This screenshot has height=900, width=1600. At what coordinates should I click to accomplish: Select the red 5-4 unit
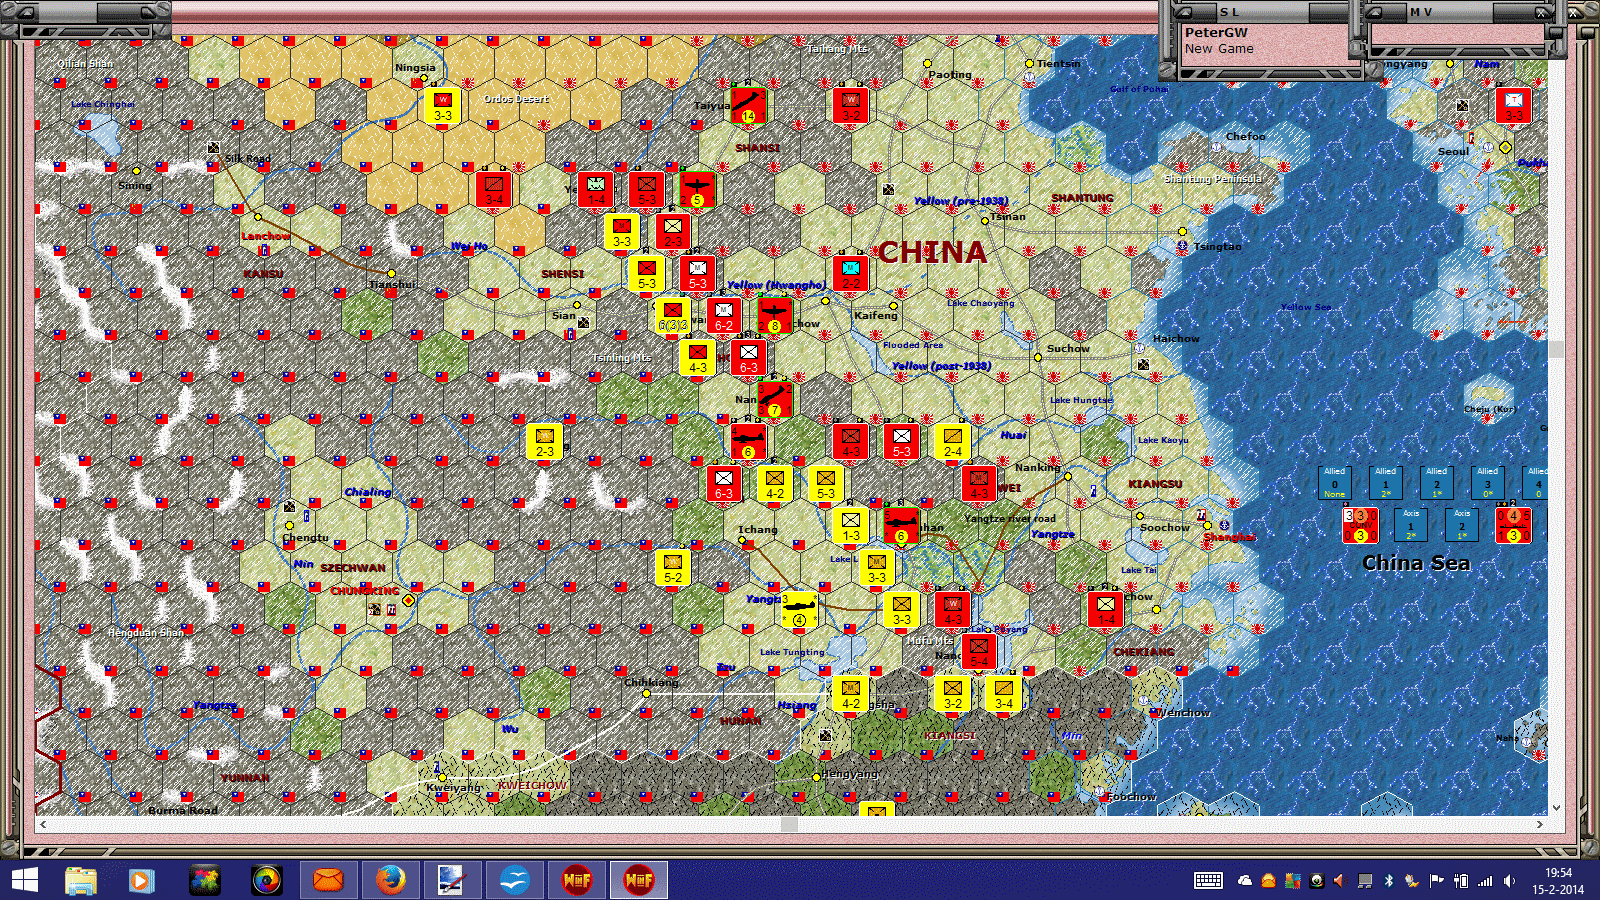click(978, 652)
